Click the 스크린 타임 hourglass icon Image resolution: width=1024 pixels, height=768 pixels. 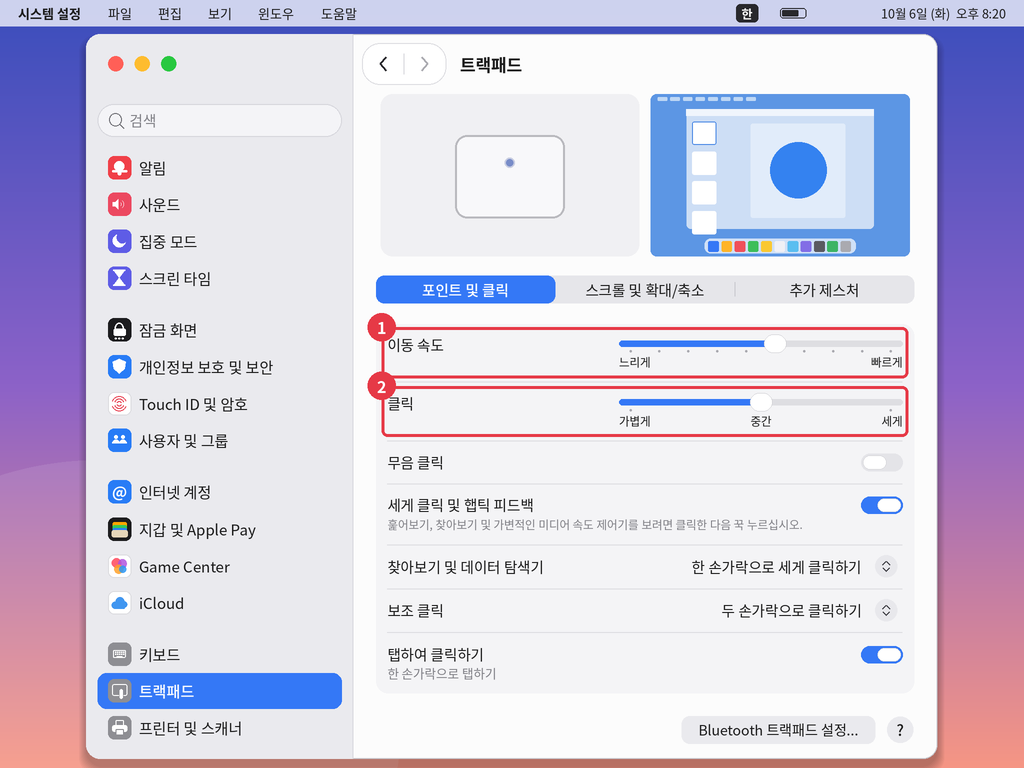click(x=120, y=278)
